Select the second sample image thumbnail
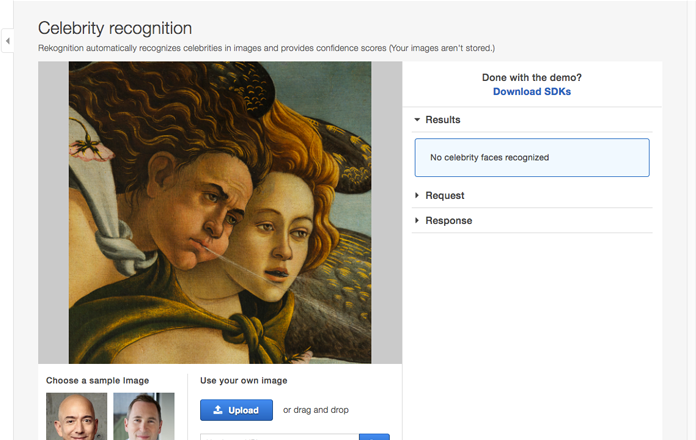 (144, 416)
